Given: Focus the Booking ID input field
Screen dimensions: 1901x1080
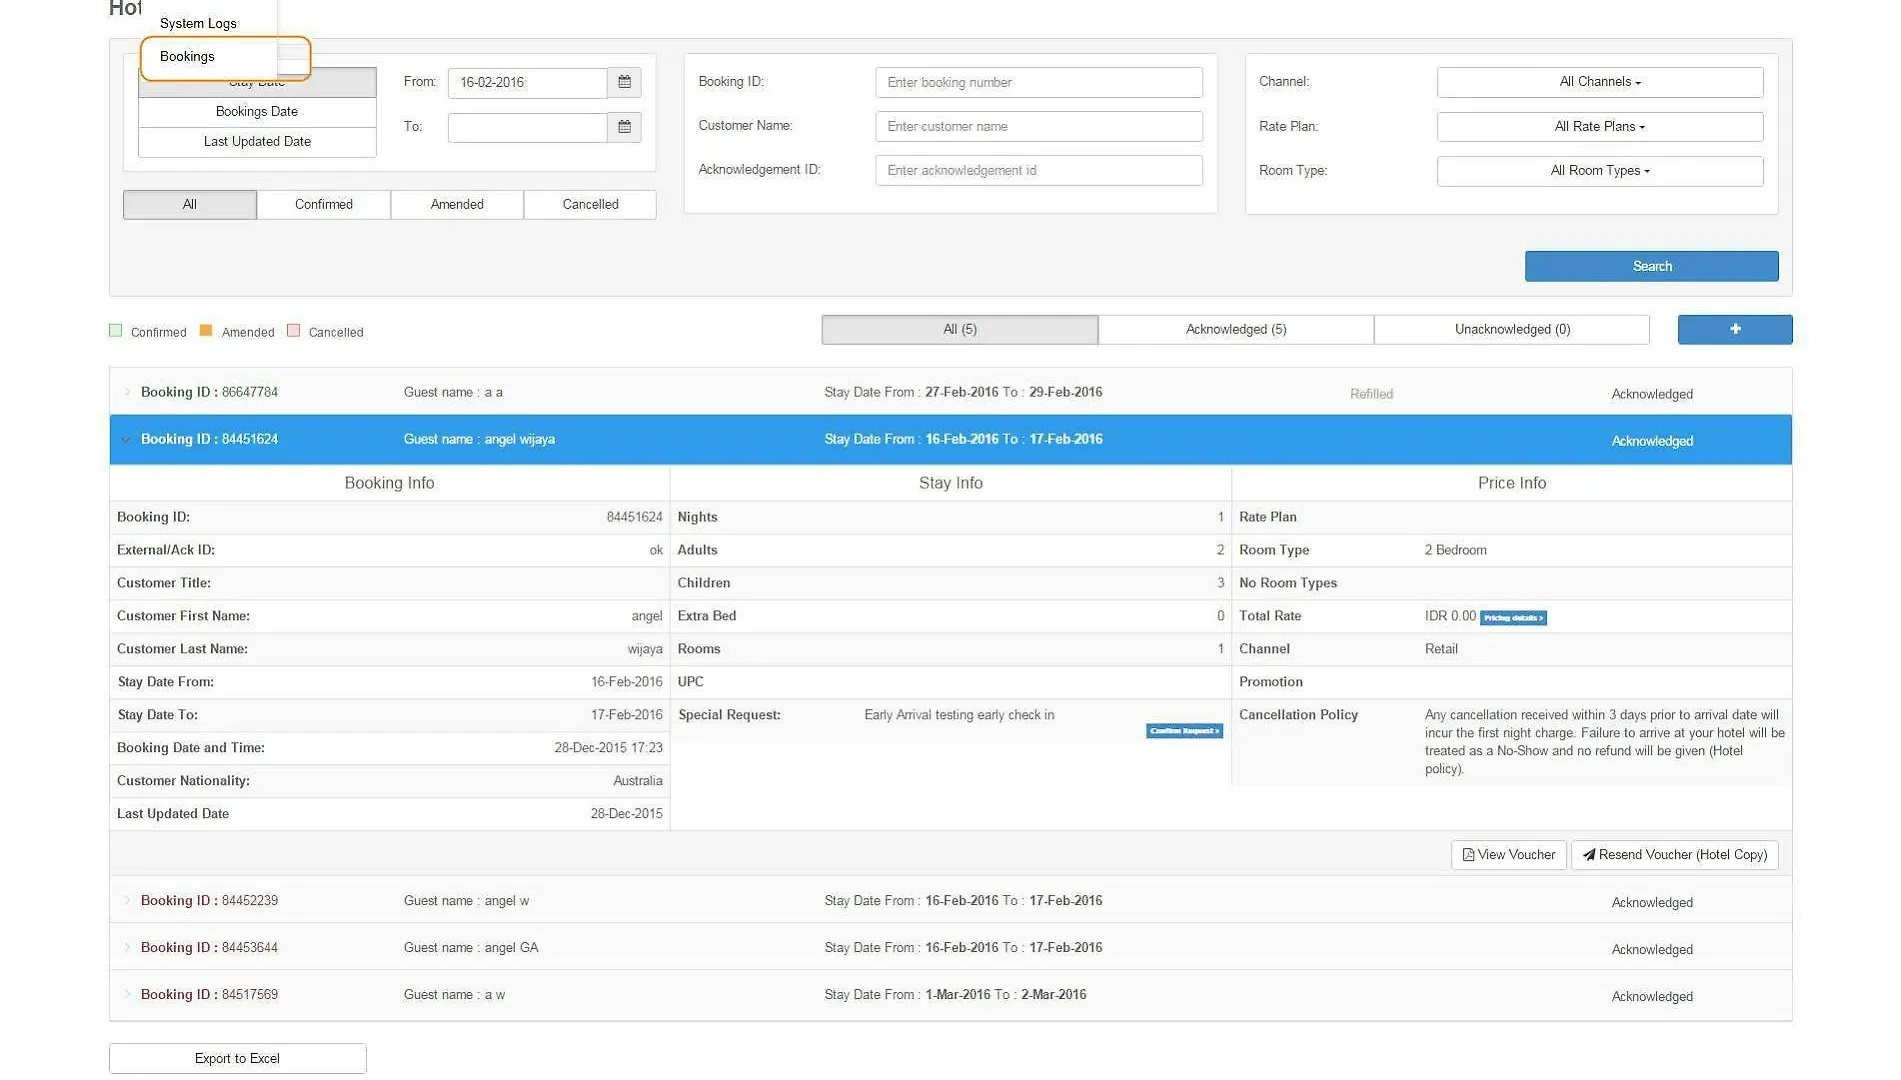Looking at the screenshot, I should click(1039, 82).
